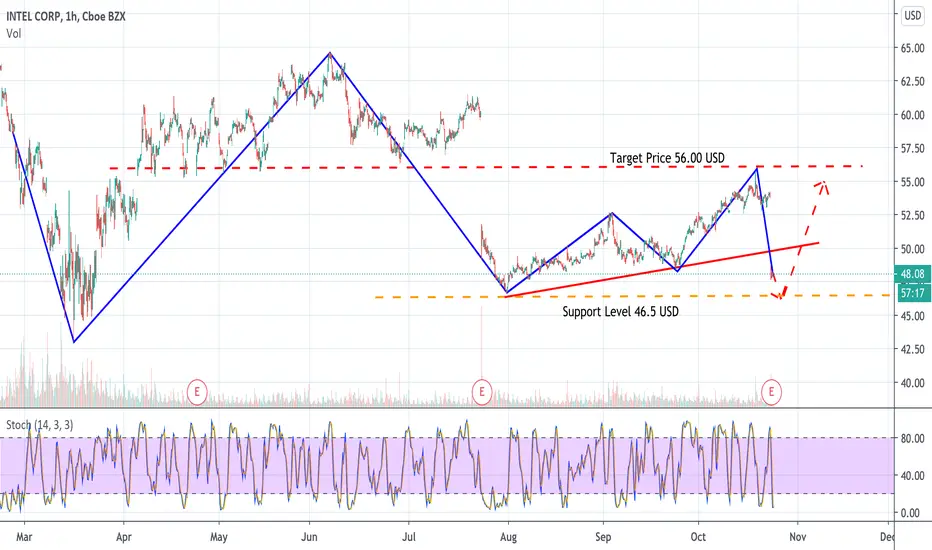Select the orange dashed support line
The width and height of the screenshot is (932, 550).
[632, 296]
